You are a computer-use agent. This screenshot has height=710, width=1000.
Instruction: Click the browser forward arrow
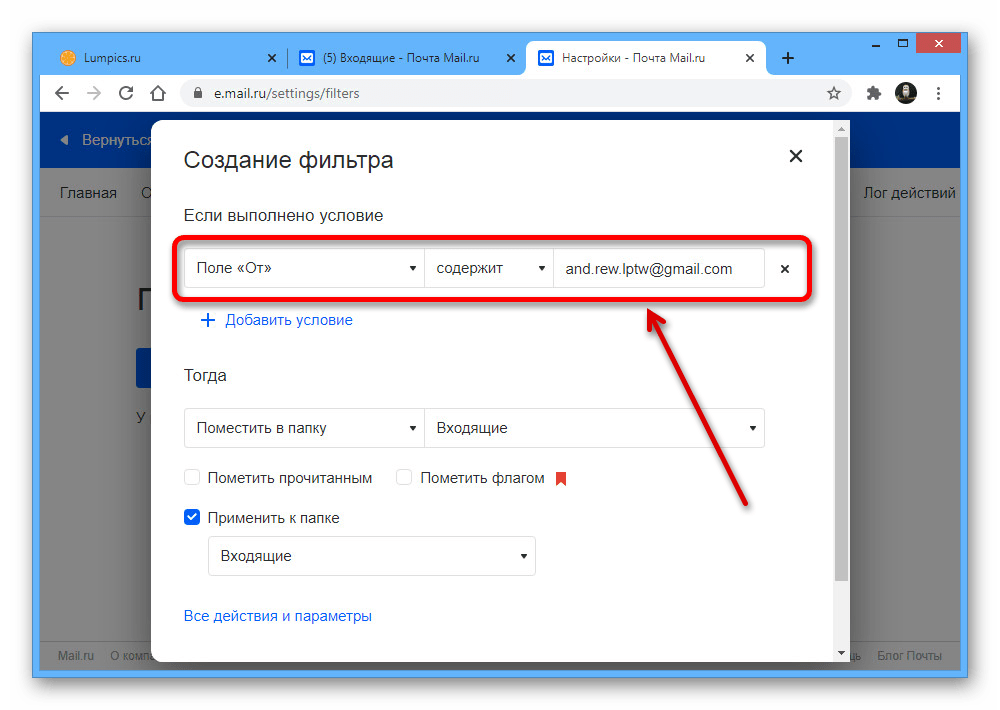click(94, 93)
